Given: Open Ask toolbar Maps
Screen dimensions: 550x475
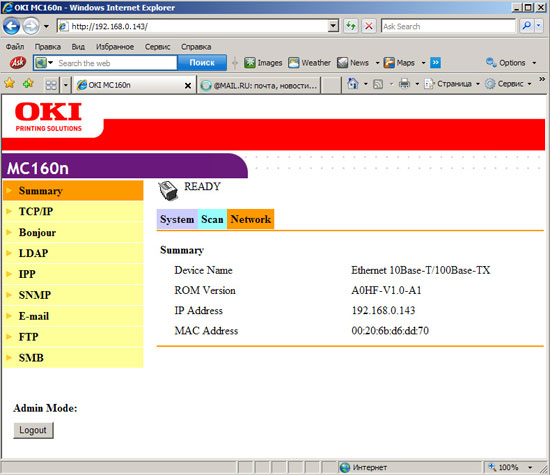Looking at the screenshot, I should pos(399,63).
